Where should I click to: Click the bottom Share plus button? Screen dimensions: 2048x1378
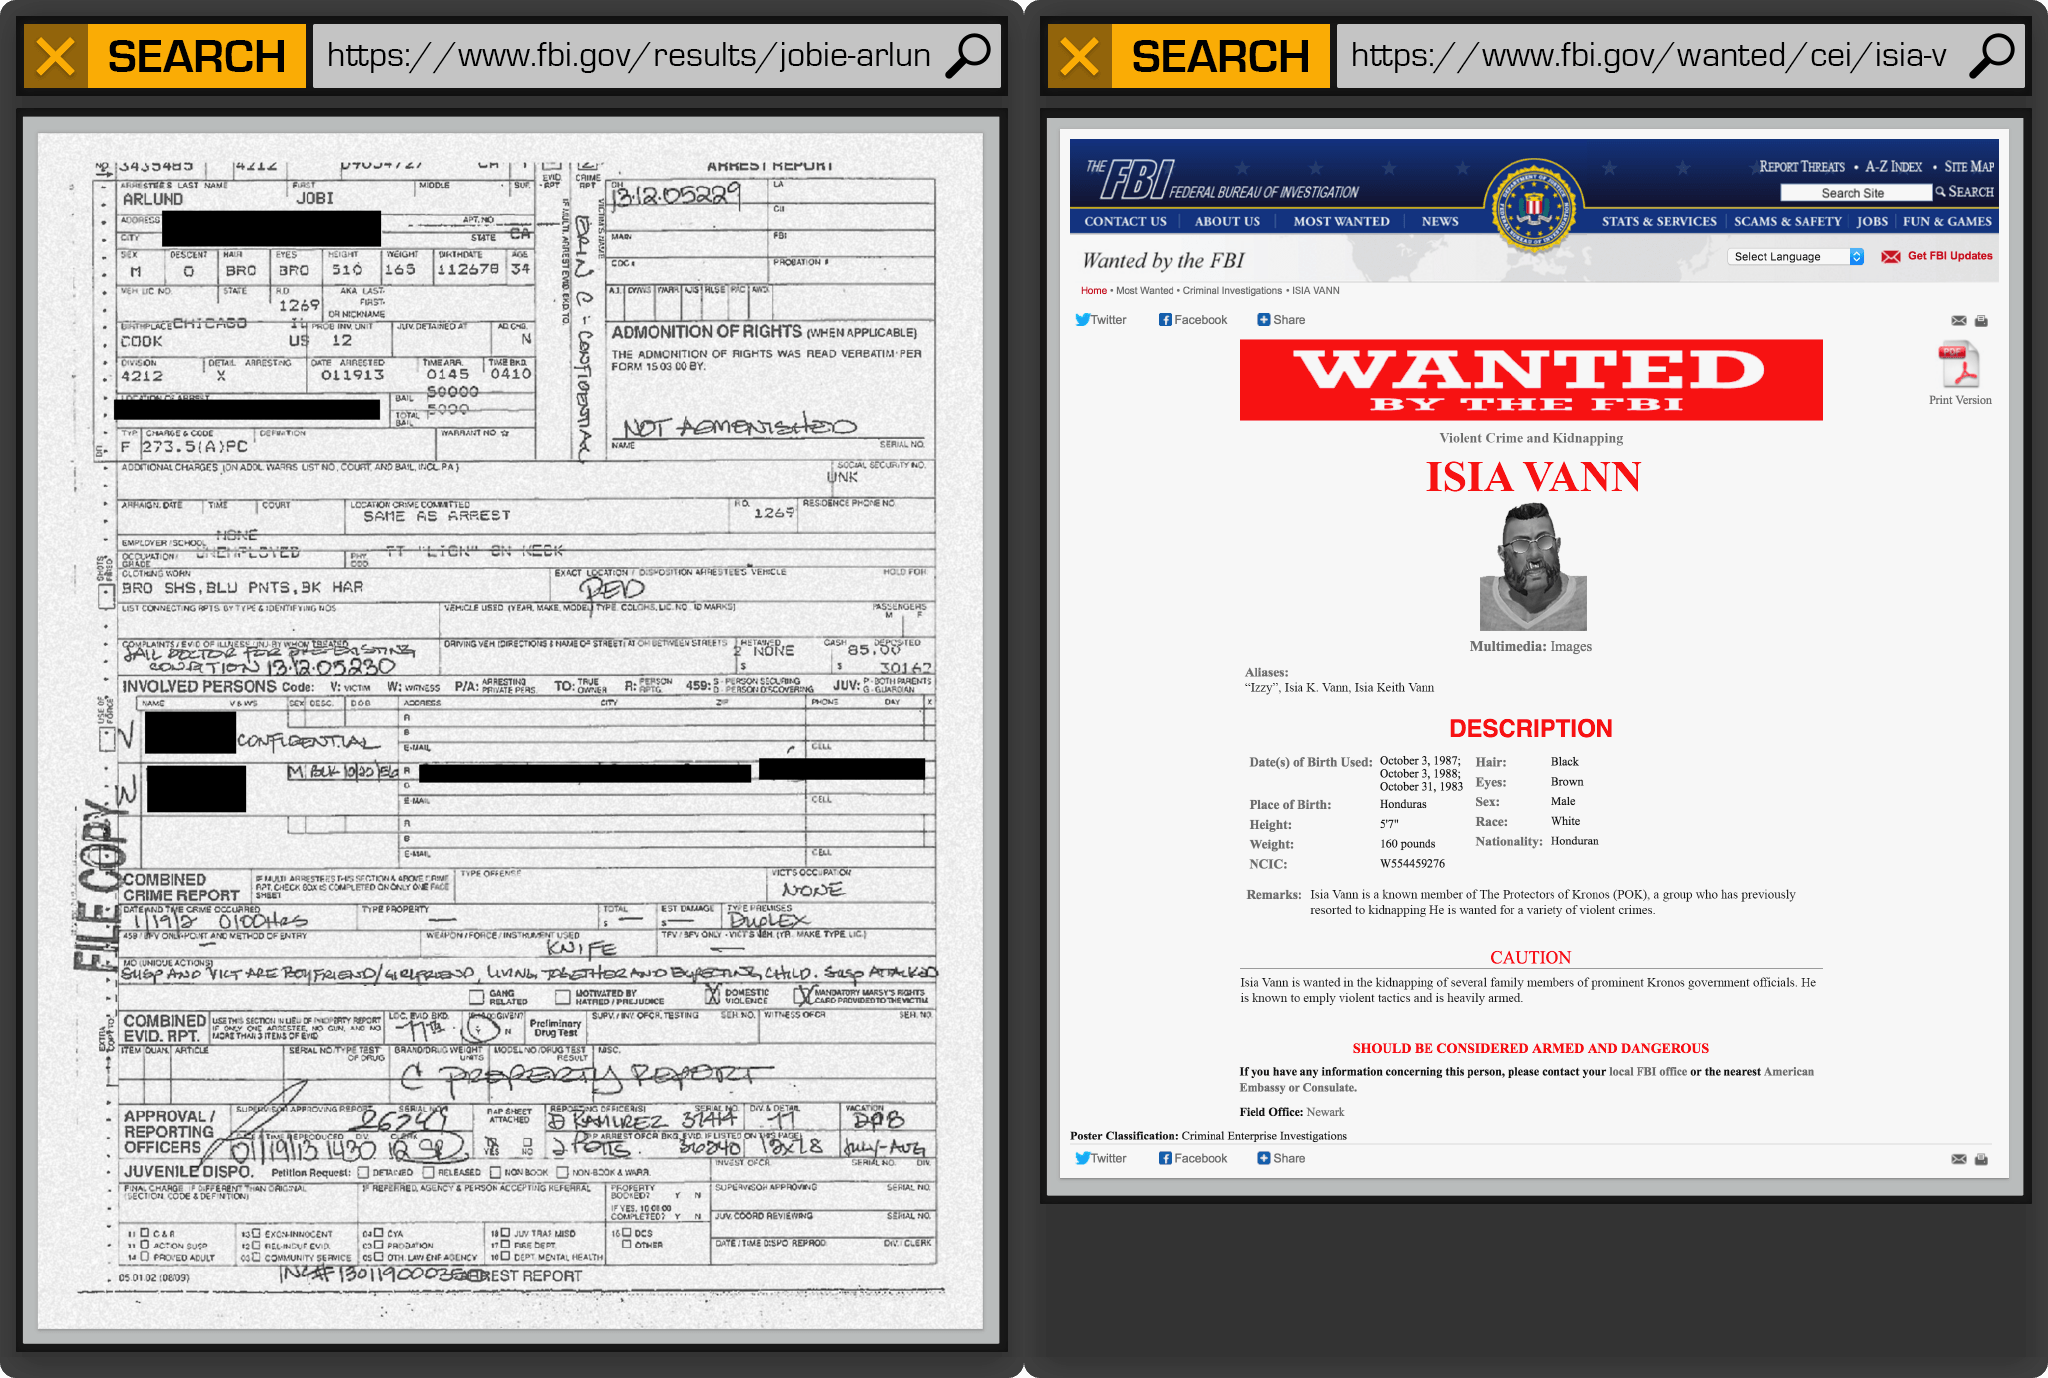point(1264,1158)
